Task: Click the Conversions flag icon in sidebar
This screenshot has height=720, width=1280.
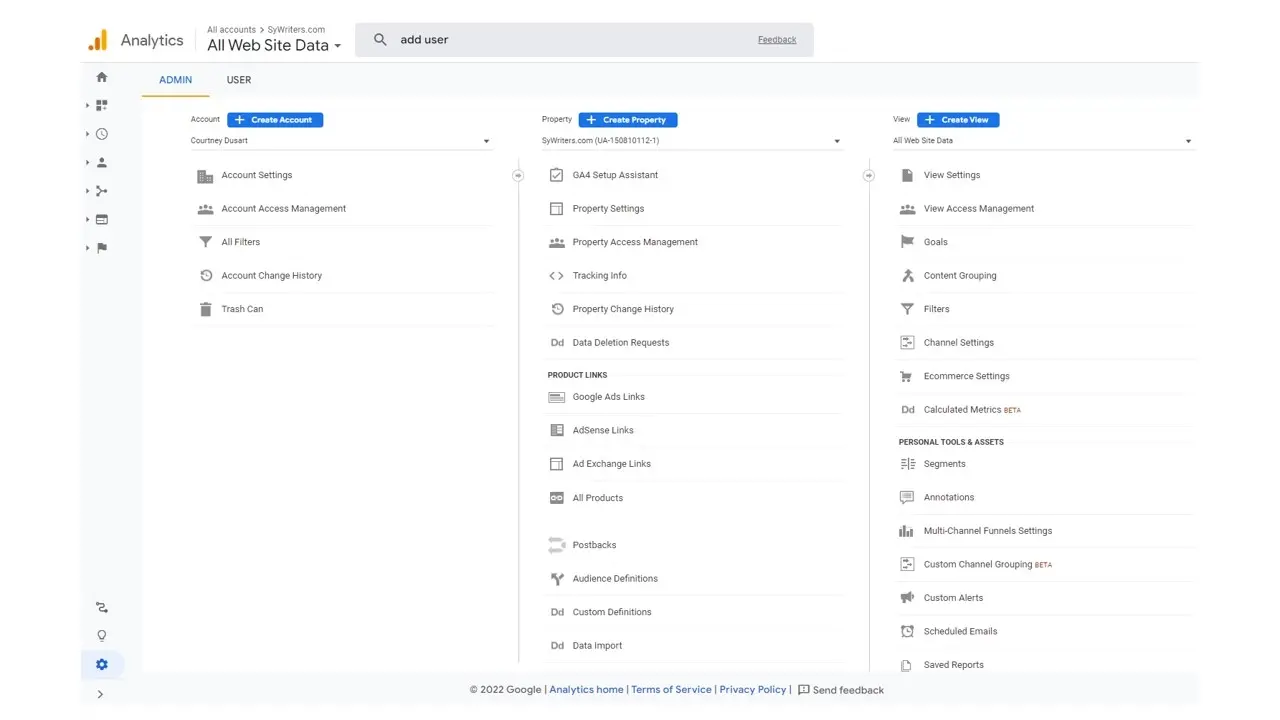Action: click(102, 248)
